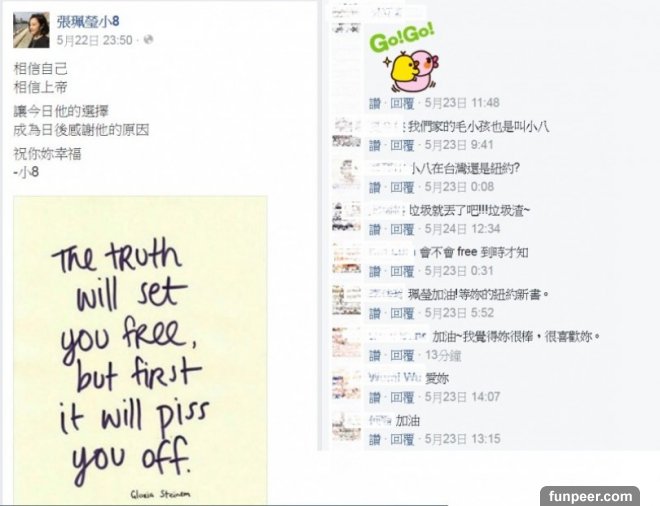The height and width of the screenshot is (506, 660).
Task: Like the comment 珮瑩加油!等妳的紐約新書
Action: [x=375, y=313]
